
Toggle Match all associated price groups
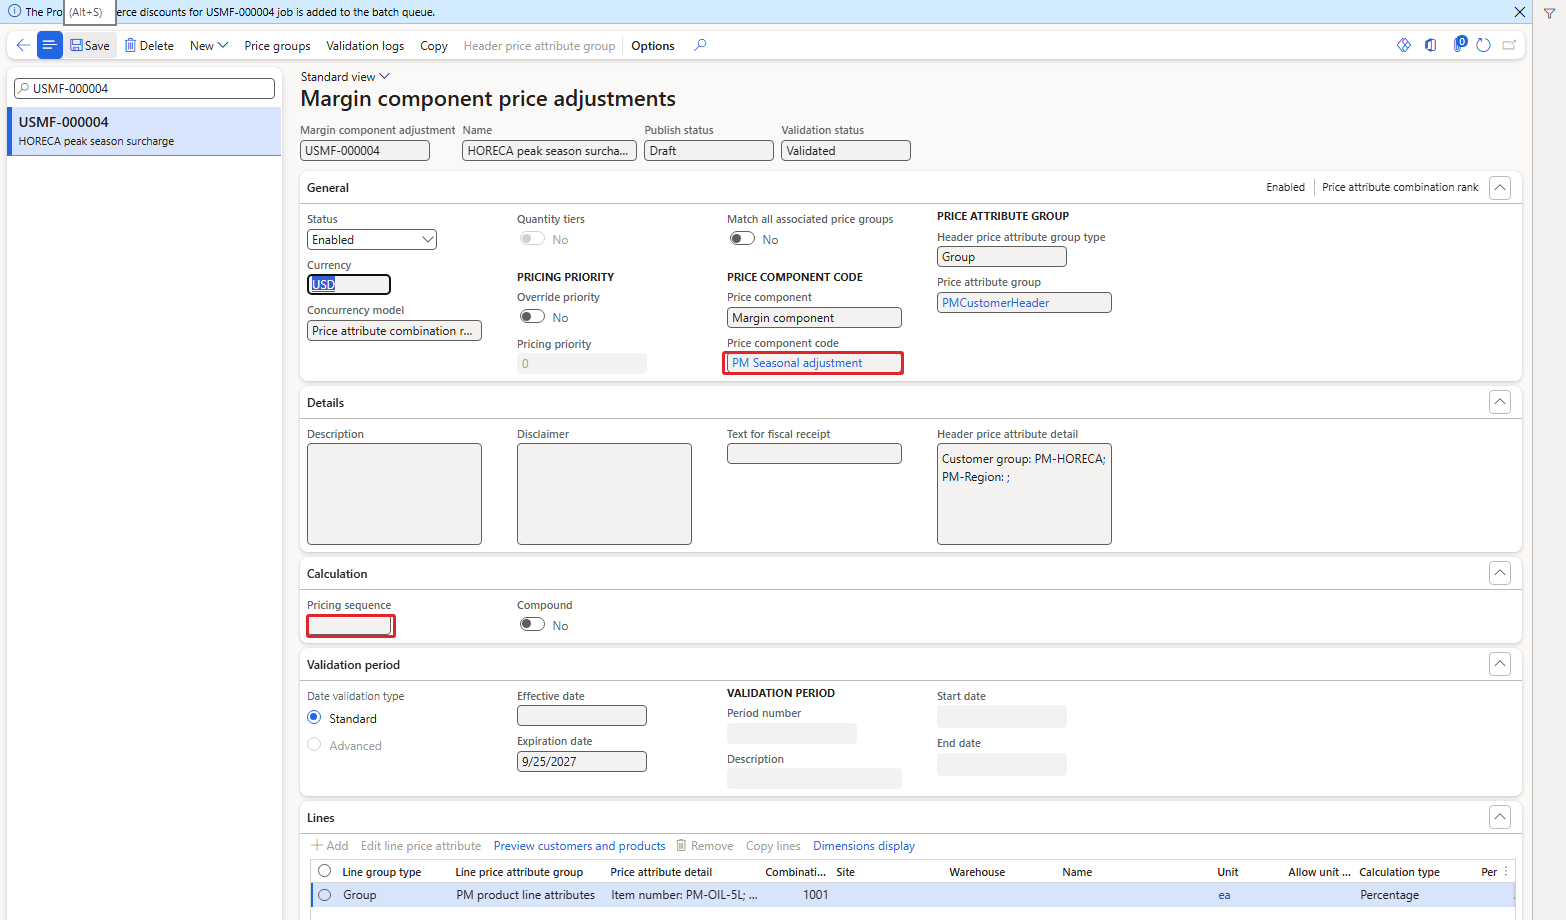742,239
